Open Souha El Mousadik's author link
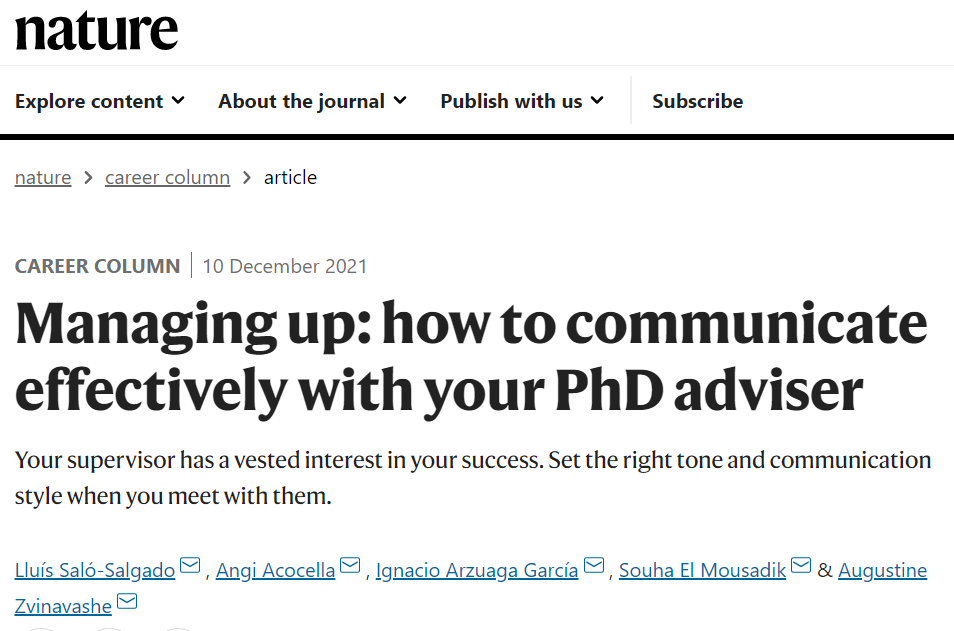 point(702,571)
